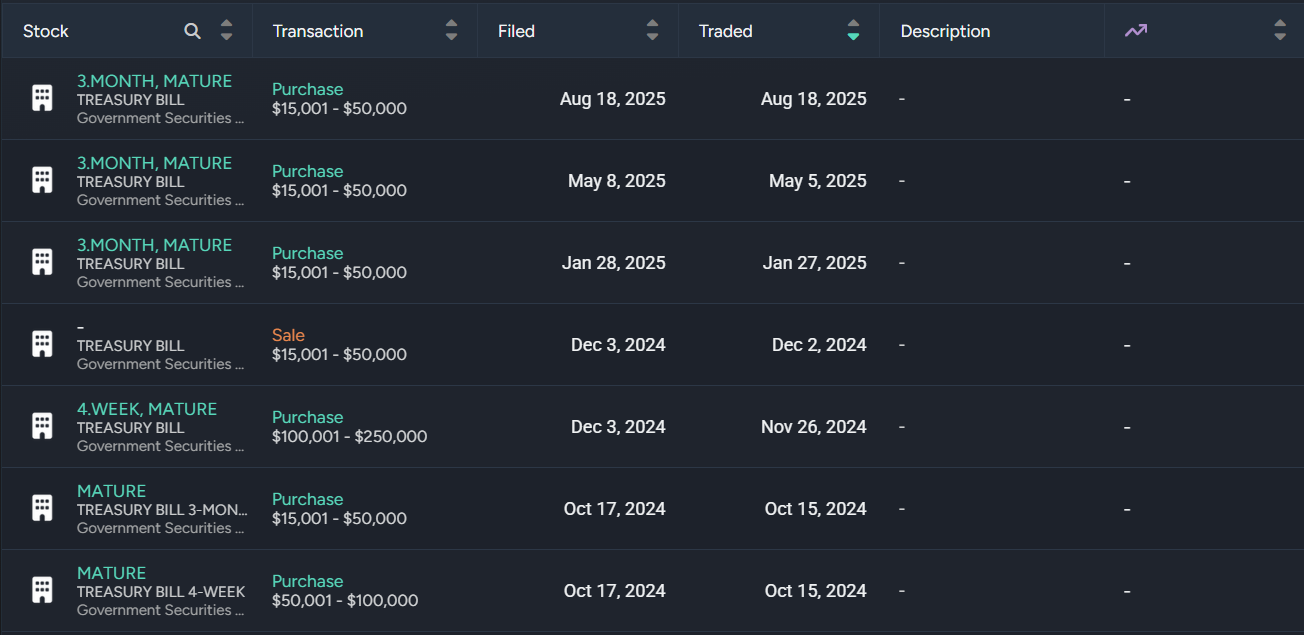Toggle sort arrows on Filed column

click(x=652, y=31)
